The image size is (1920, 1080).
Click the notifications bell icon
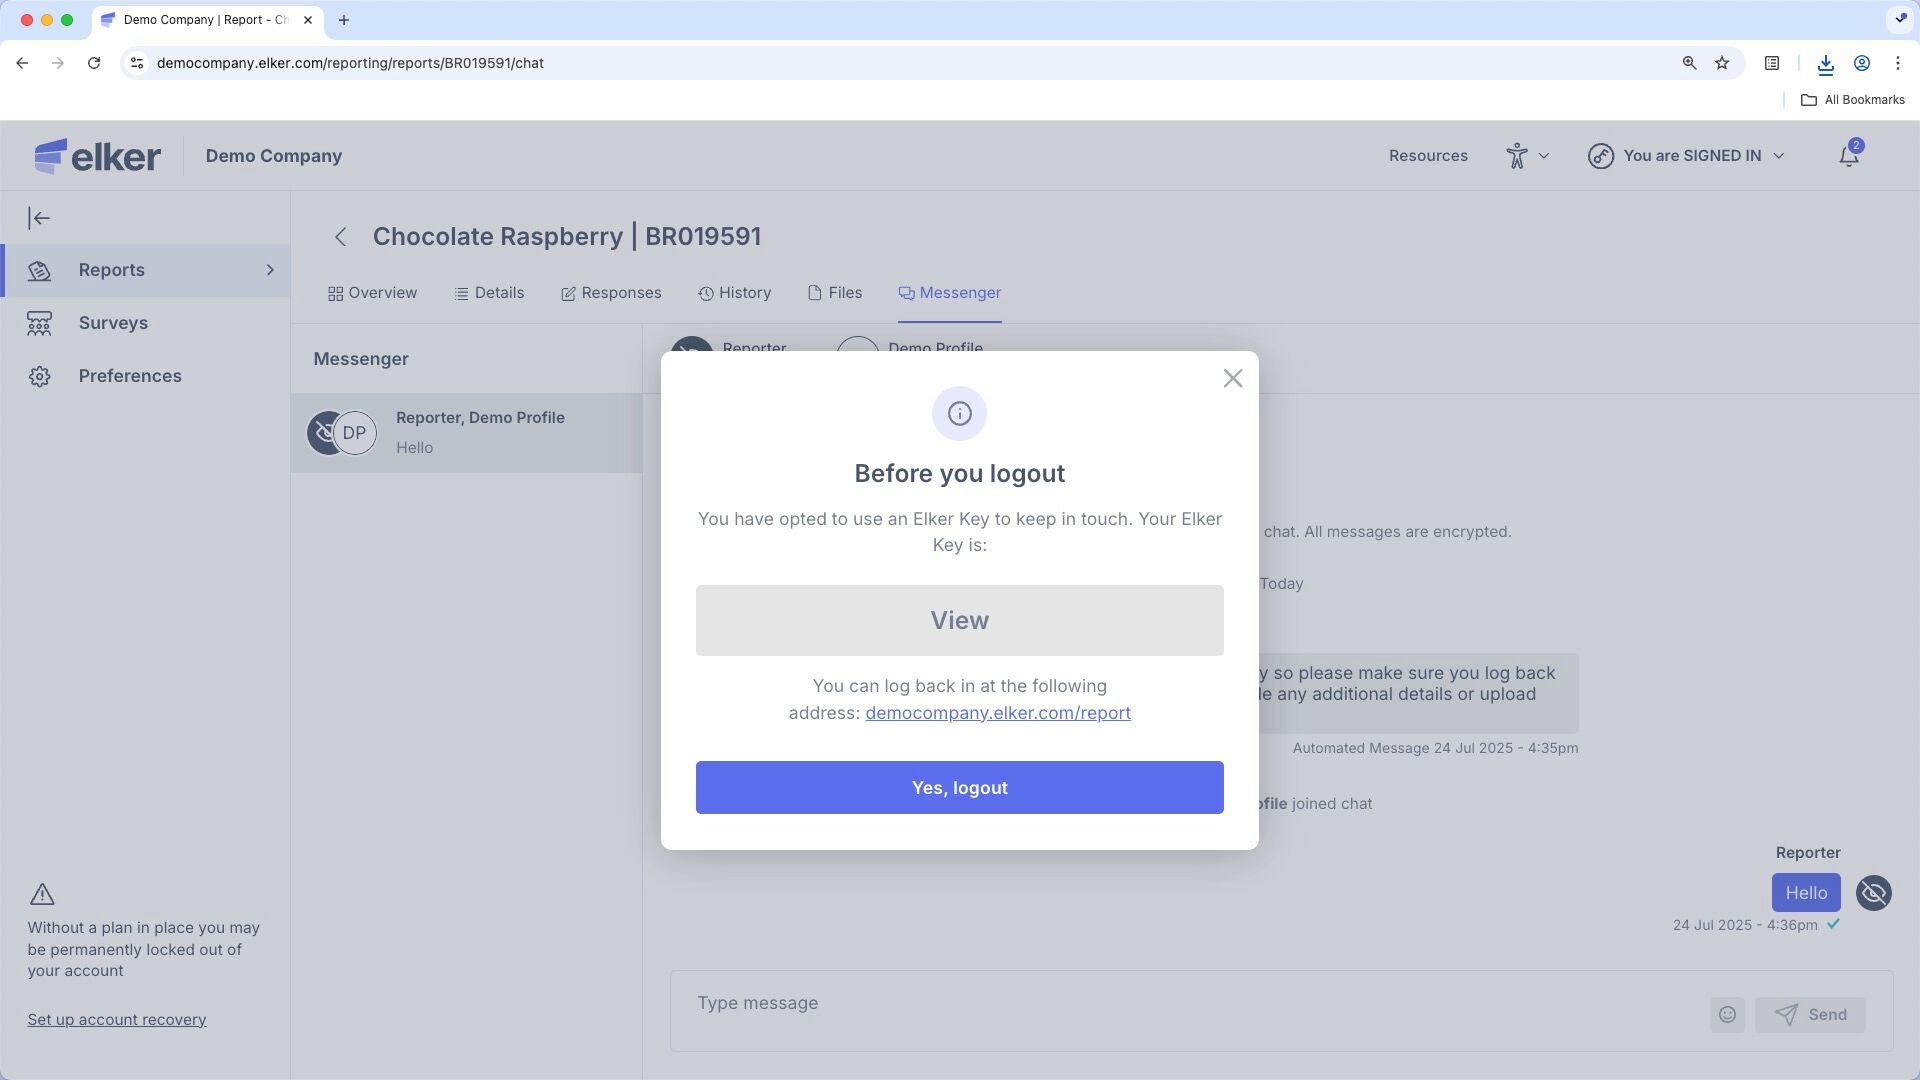[1848, 156]
